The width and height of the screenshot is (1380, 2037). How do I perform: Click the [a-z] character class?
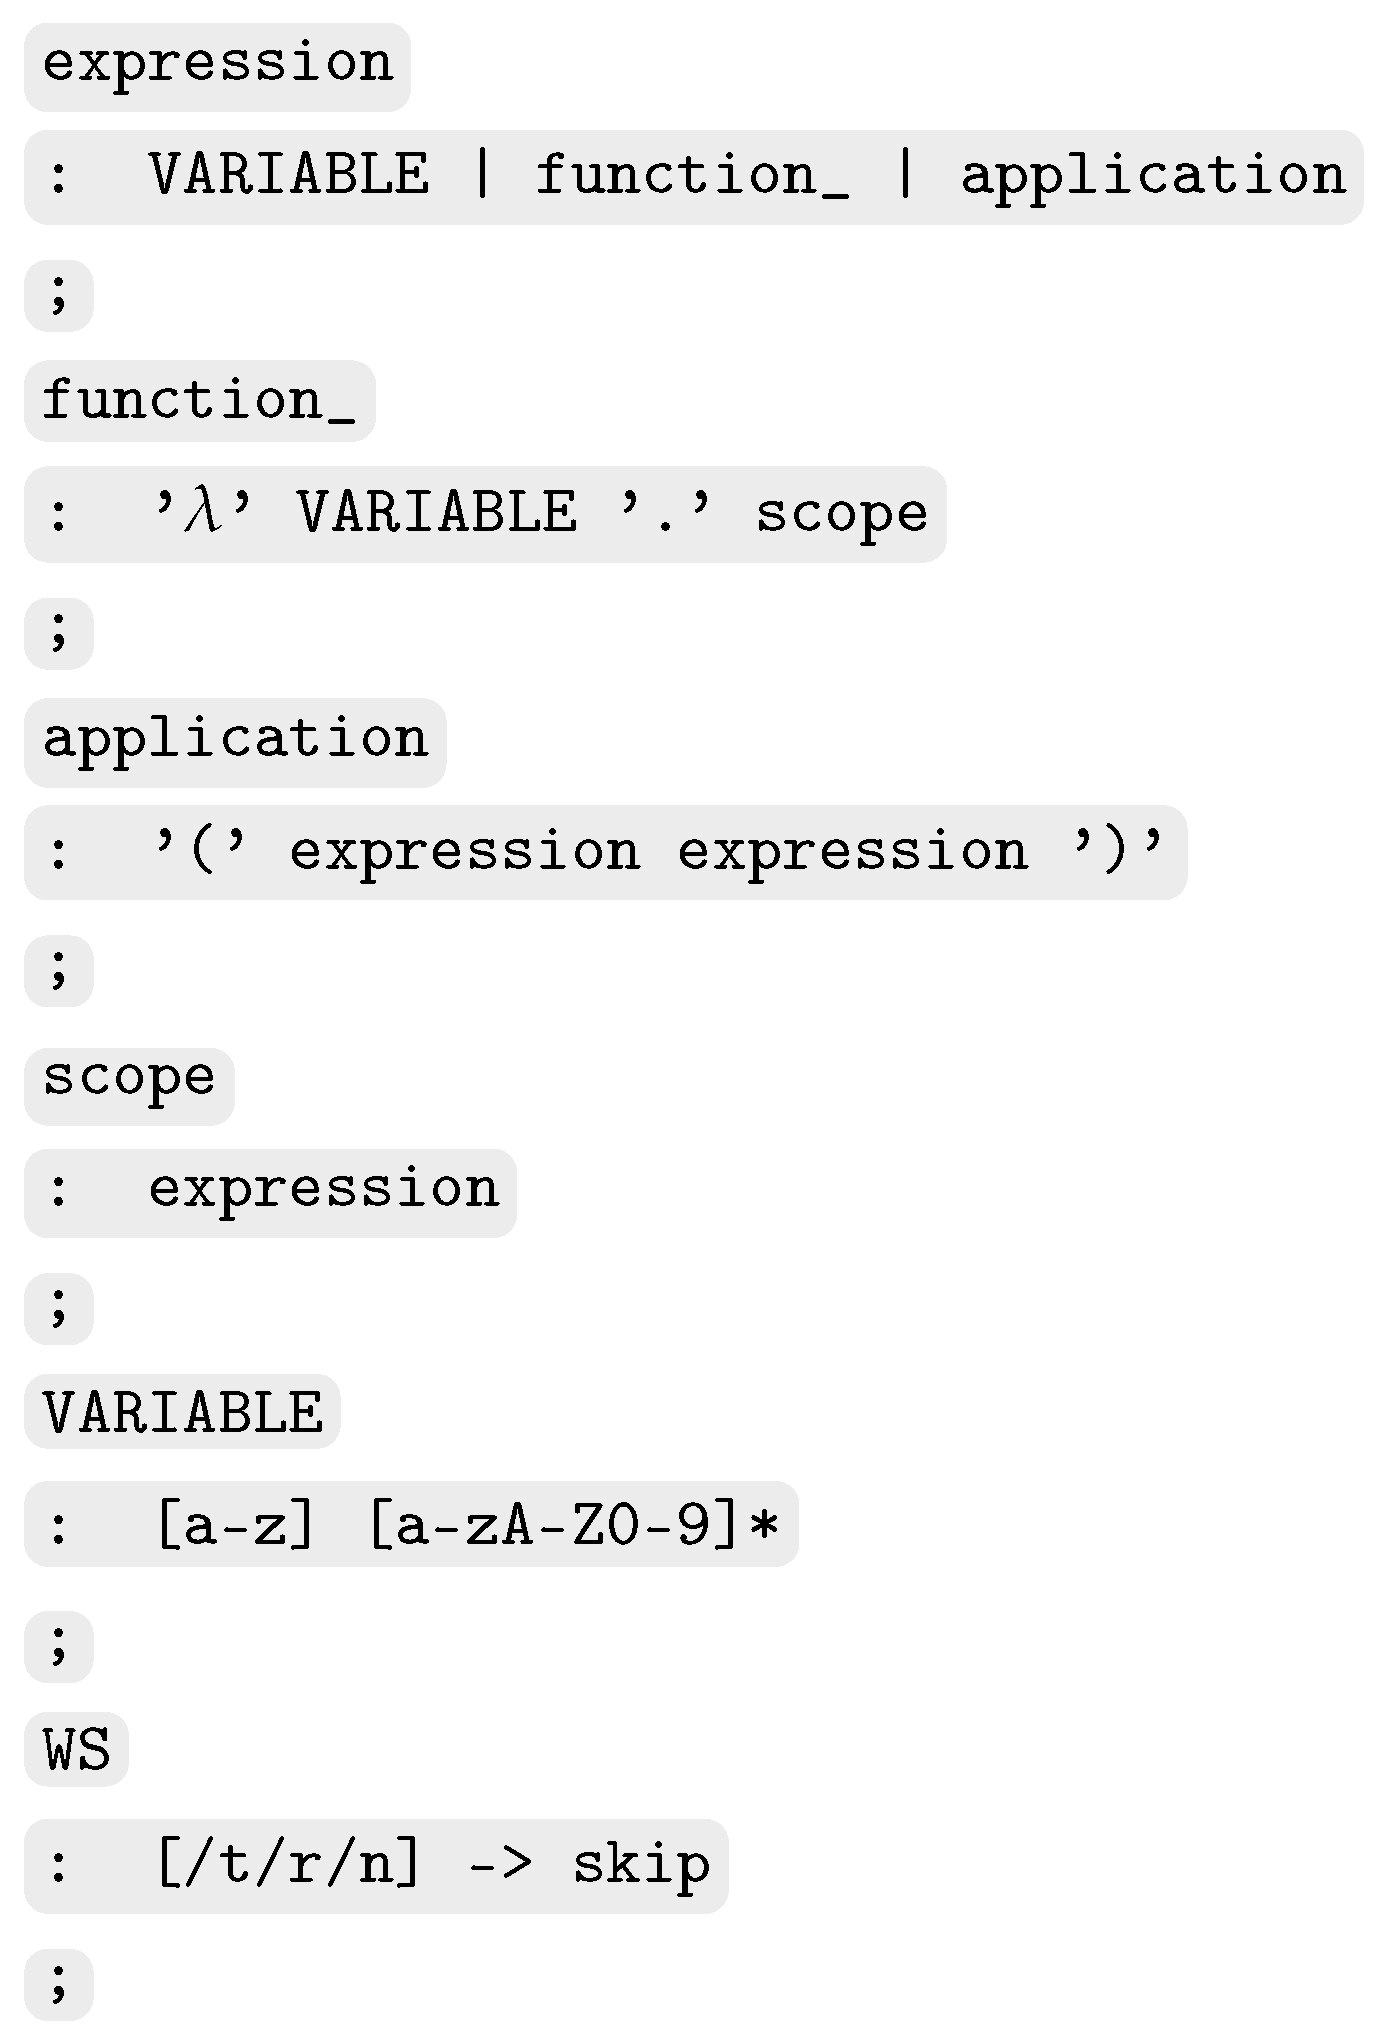click(236, 1526)
